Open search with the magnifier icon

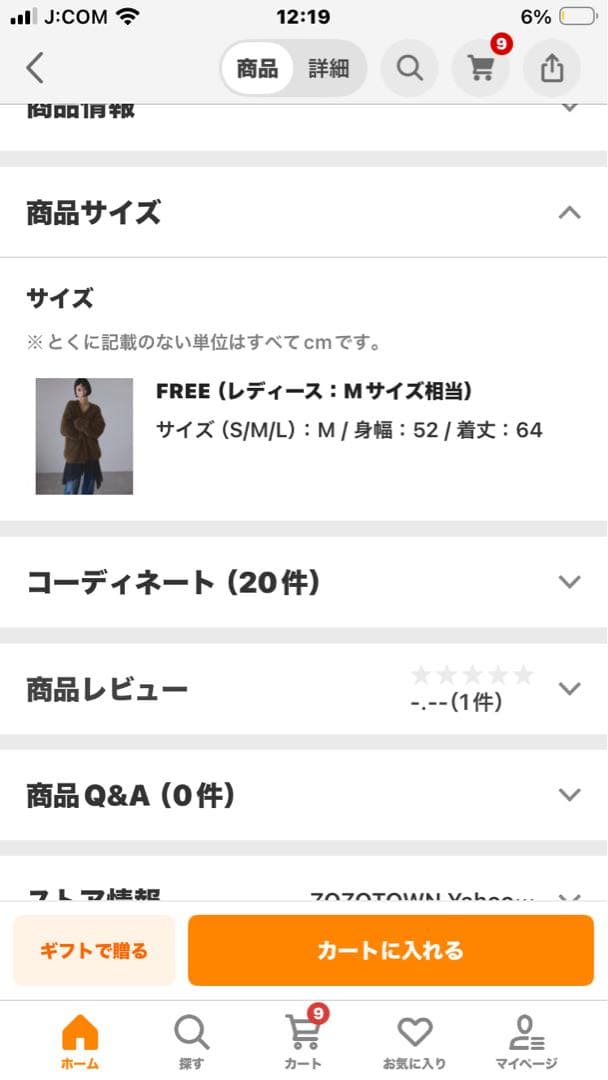[410, 68]
